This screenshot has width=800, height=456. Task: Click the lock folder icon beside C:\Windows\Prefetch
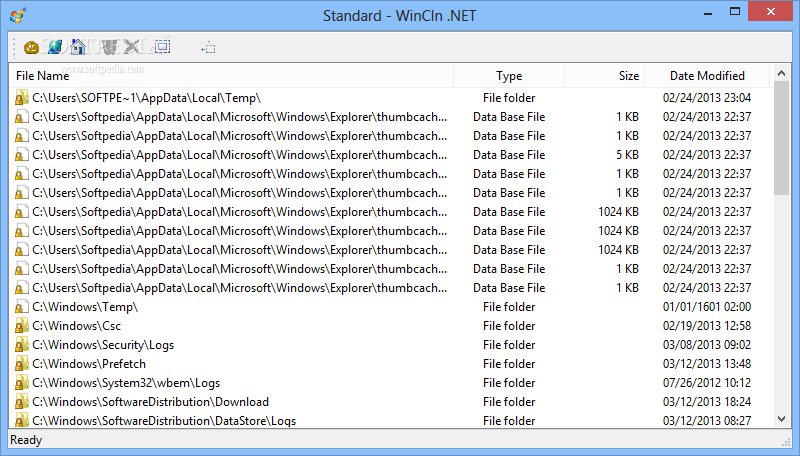21,364
